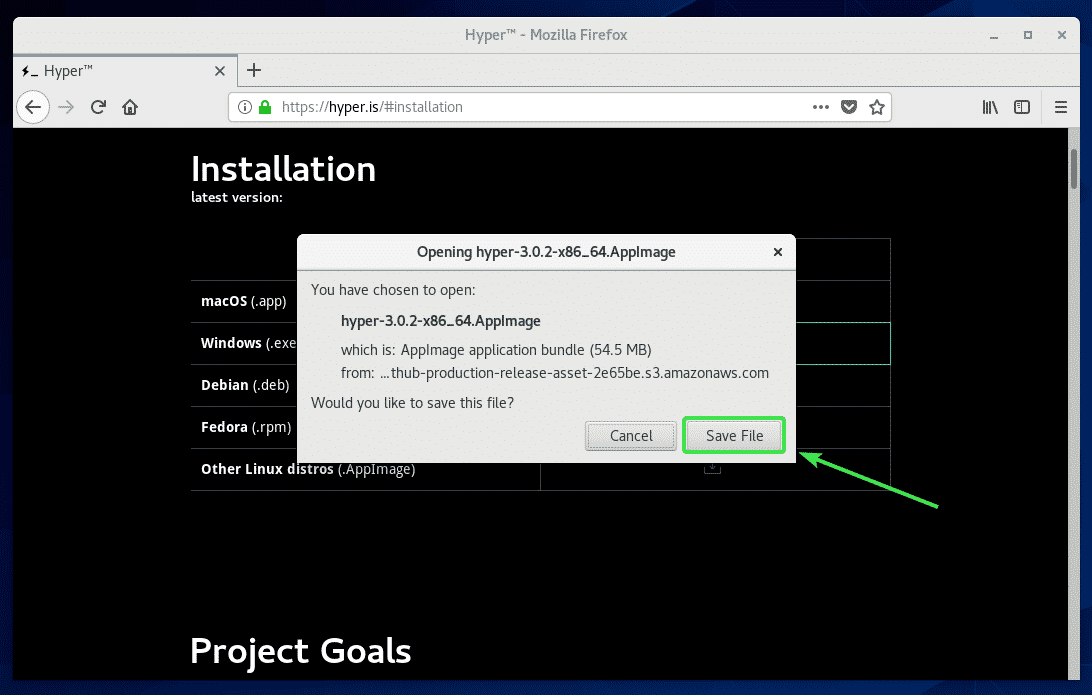
Task: Click the hyper.is address bar
Action: (540, 107)
